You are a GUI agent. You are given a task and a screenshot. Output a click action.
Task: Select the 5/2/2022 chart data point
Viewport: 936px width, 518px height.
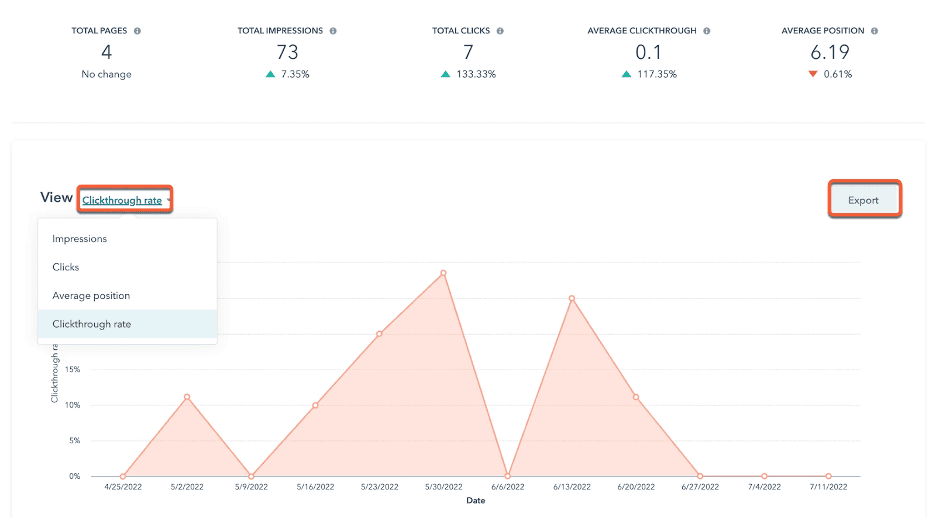(187, 397)
